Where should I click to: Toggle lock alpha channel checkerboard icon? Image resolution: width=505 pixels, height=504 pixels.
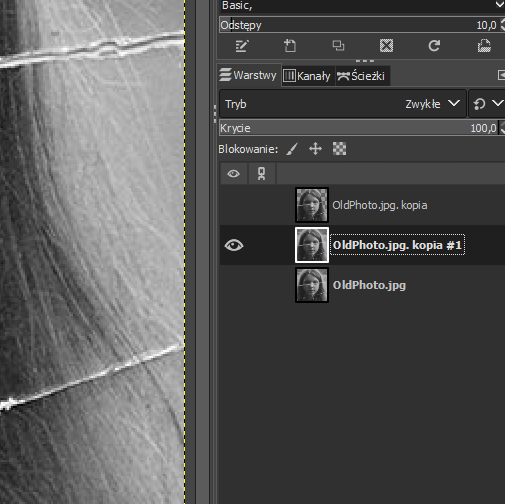(339, 149)
